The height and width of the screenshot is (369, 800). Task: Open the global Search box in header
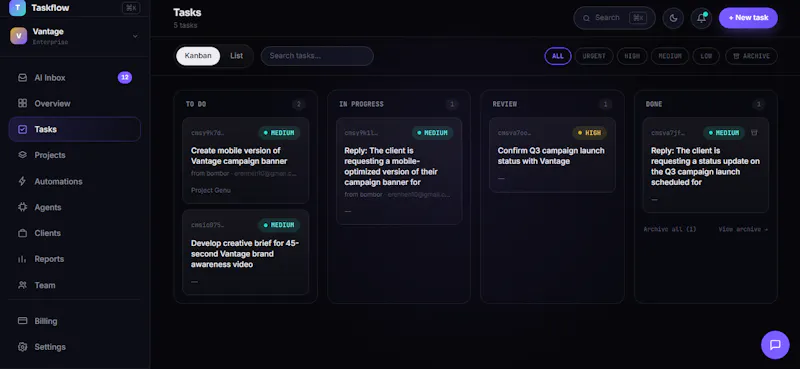coord(614,18)
